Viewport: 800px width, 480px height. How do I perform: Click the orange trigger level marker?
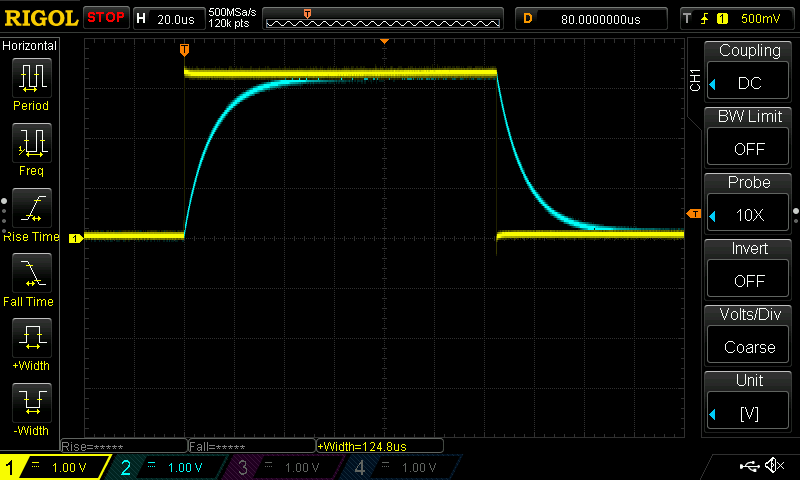point(693,214)
